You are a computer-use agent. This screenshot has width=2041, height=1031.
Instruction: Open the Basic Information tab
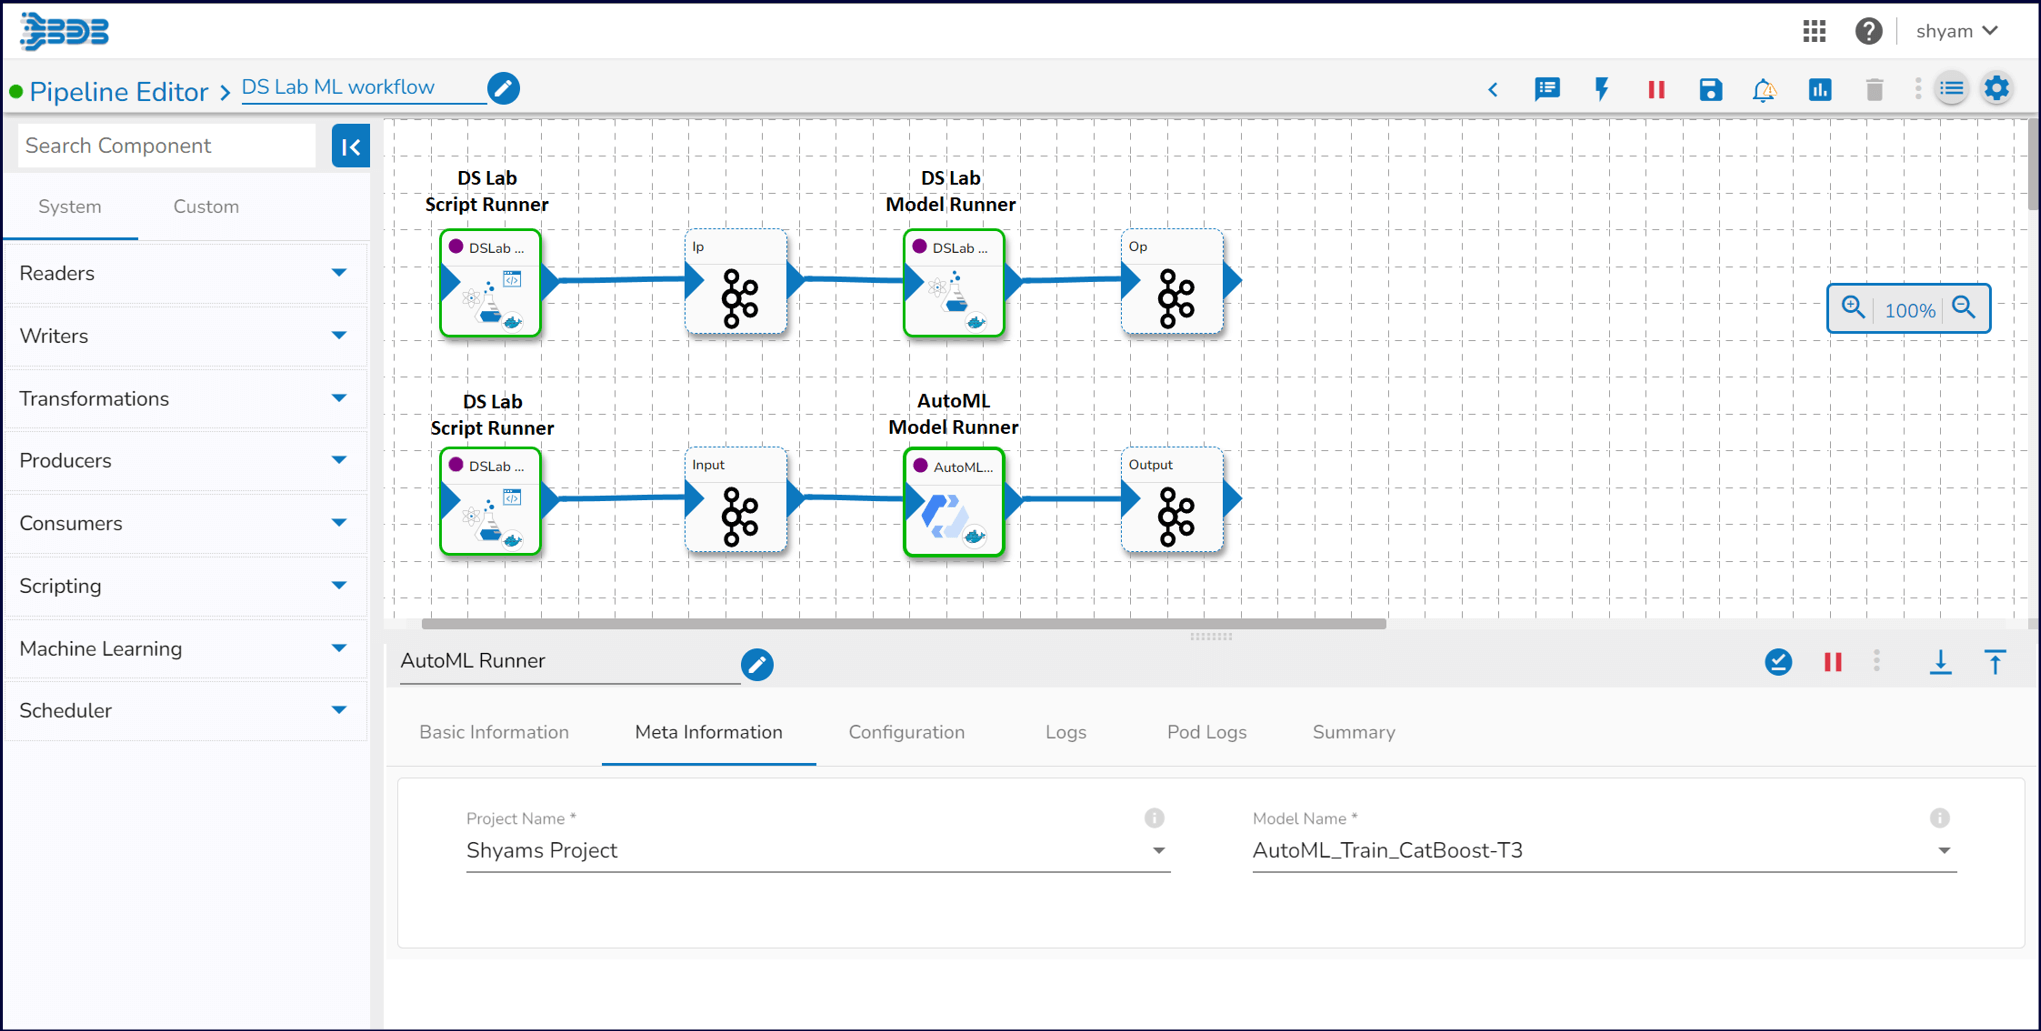(494, 732)
